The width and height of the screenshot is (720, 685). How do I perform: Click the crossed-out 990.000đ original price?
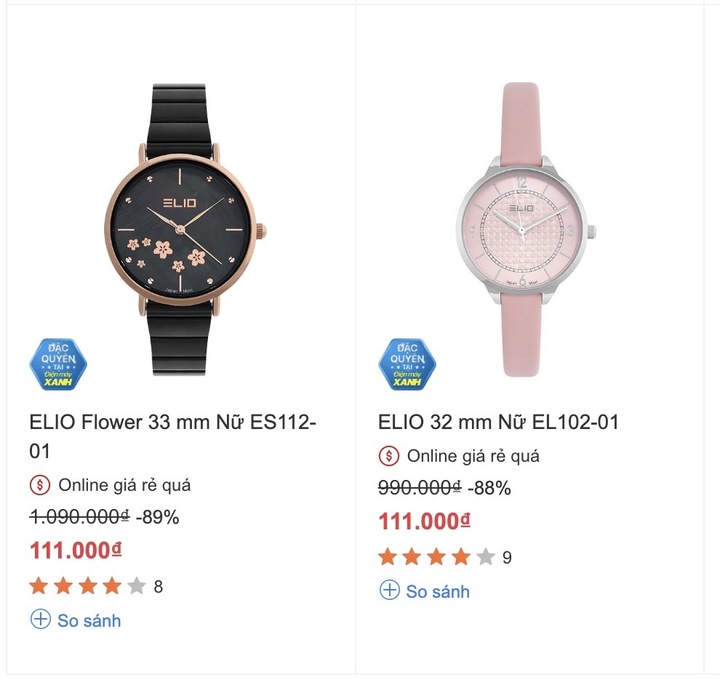coord(420,487)
